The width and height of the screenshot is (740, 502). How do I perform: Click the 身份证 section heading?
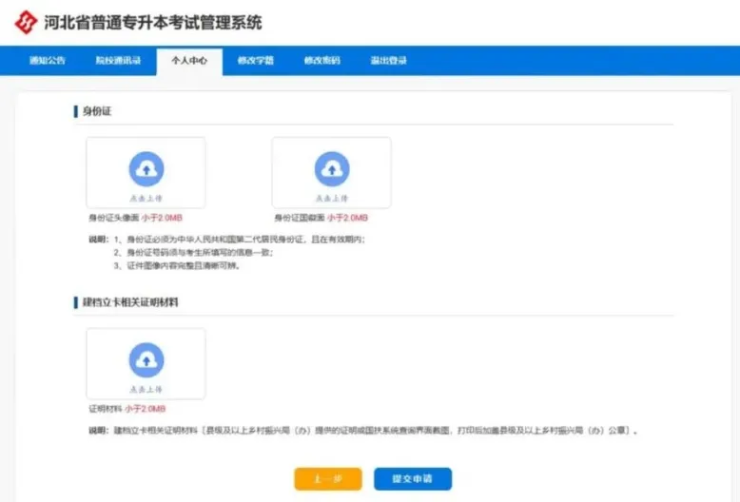point(96,111)
